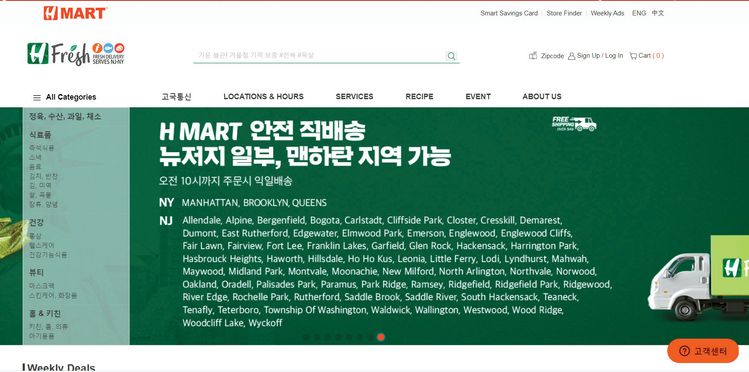This screenshot has width=749, height=372.
Task: Open the Weekly Ads link
Action: 607,13
